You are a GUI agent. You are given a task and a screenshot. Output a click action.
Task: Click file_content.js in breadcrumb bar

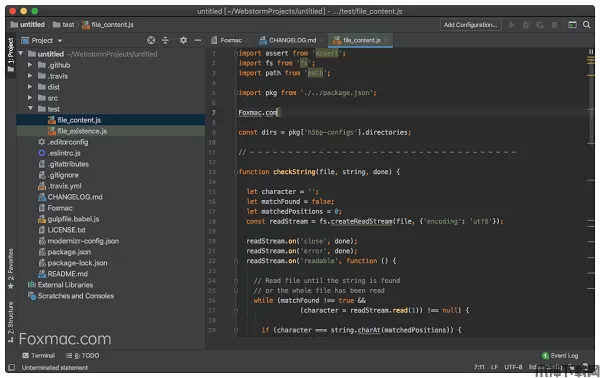(x=108, y=25)
